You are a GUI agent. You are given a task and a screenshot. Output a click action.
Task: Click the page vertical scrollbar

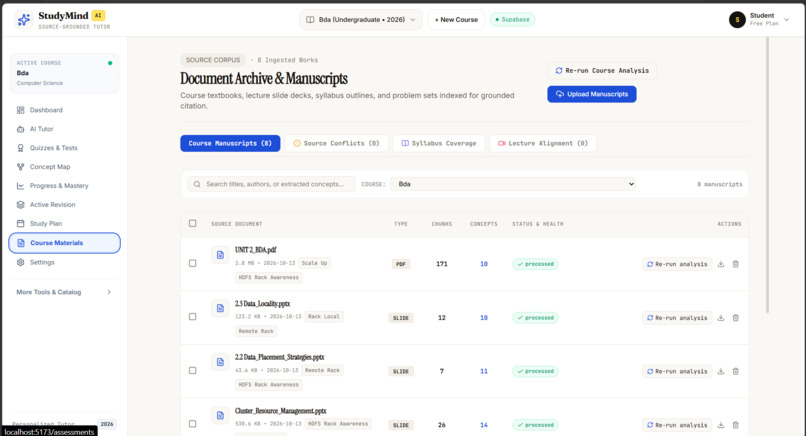767,175
